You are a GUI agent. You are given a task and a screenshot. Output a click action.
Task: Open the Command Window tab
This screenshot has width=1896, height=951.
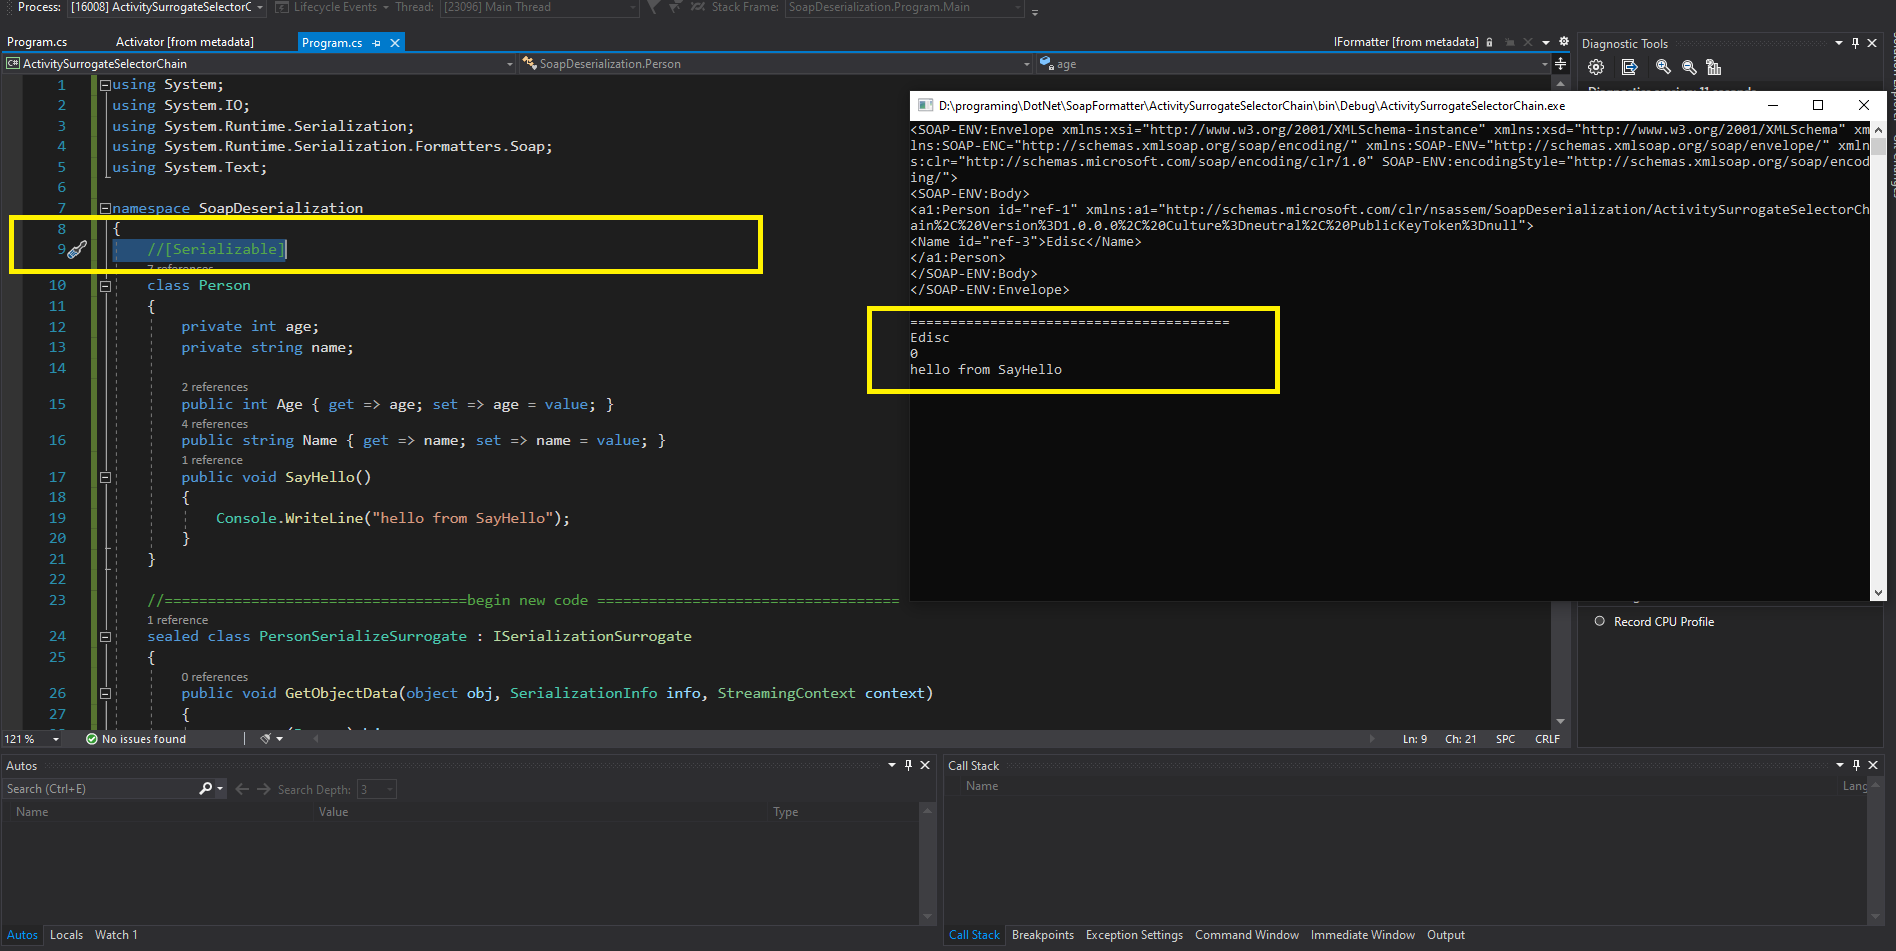point(1247,935)
